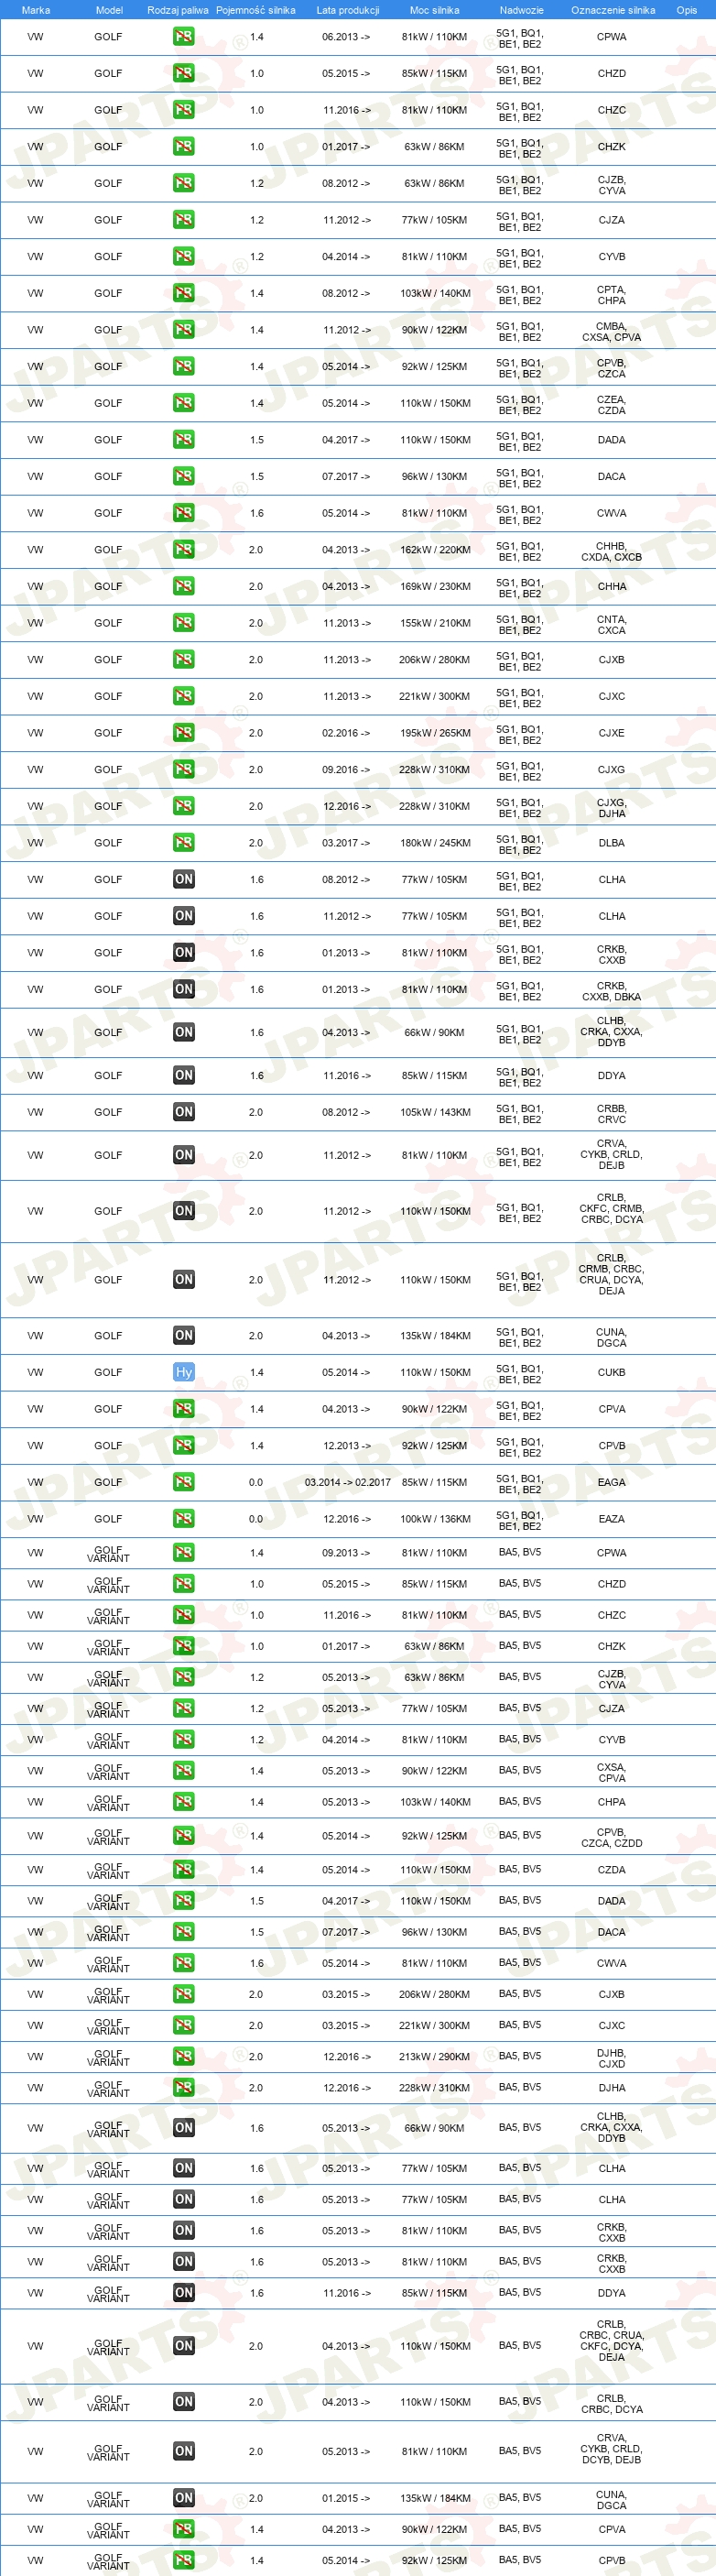Click petrol fuel icon in DLBA row
This screenshot has height=2576, width=716.
click(x=183, y=843)
